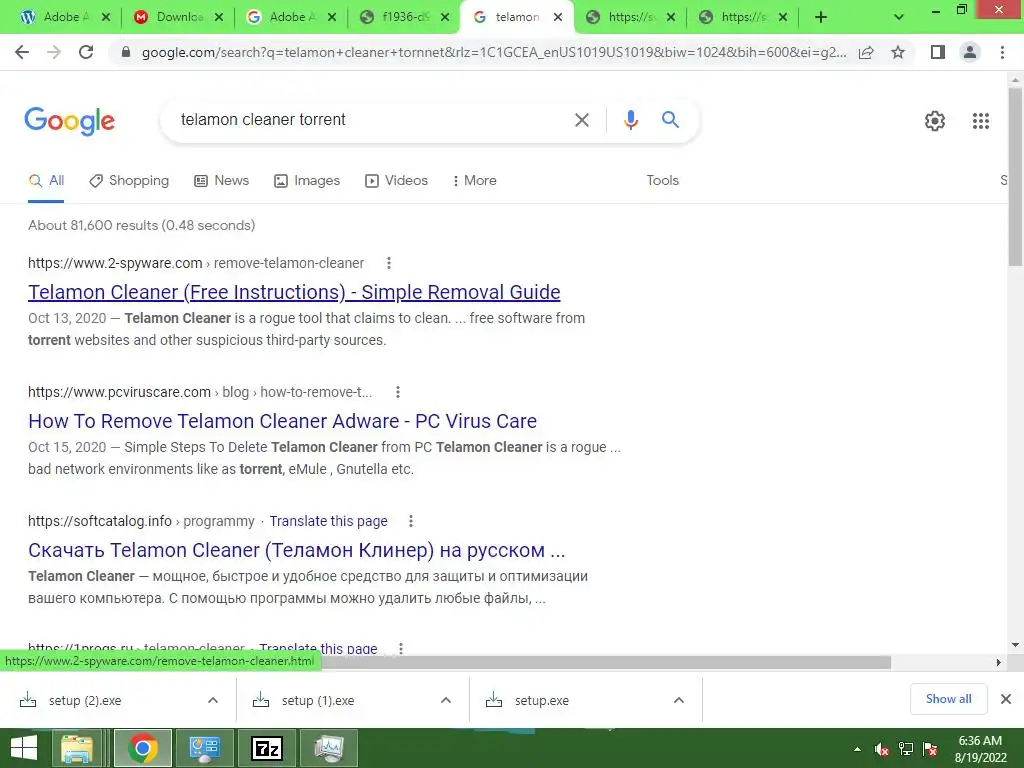Translate the softcatalog.info page
This screenshot has width=1024, height=768.
[328, 521]
